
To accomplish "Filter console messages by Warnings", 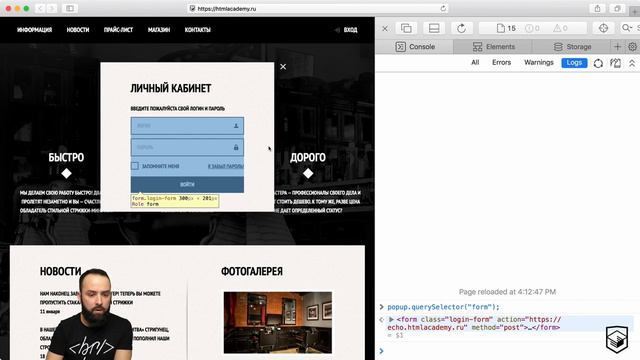I will (x=539, y=62).
